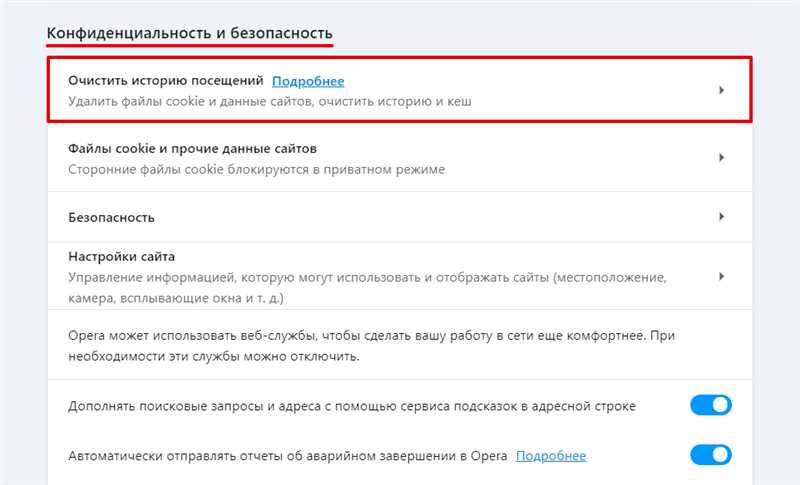Click the Конфиденциальность и безопасность heading

tap(190, 33)
